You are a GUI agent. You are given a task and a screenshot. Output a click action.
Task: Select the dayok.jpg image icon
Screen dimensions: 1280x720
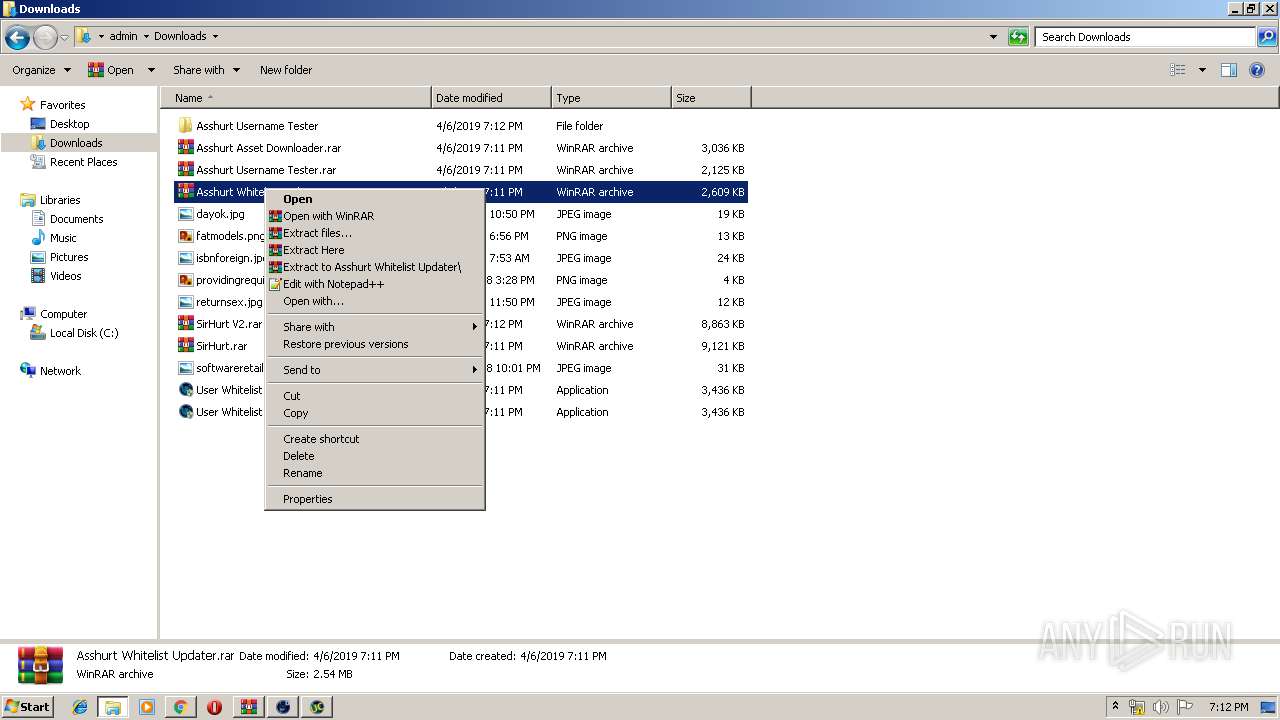[x=185, y=214]
